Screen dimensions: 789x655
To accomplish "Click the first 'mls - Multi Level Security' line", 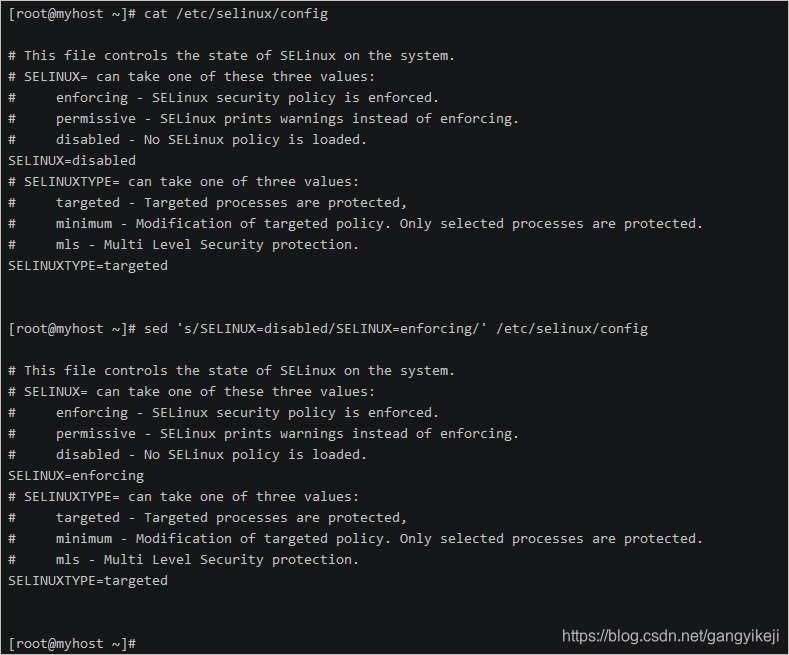I will pos(184,245).
